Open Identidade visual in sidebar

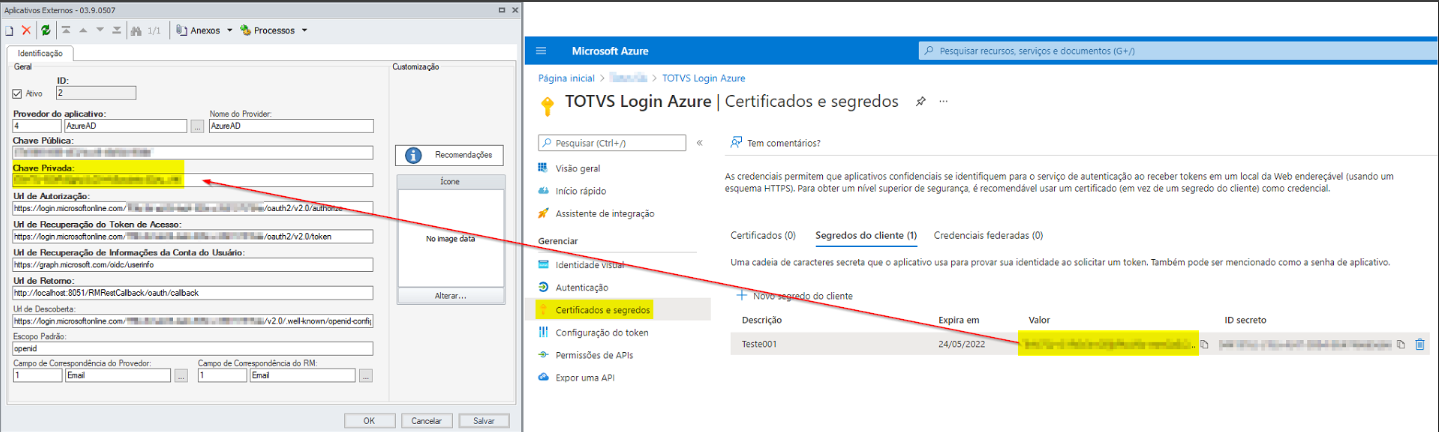point(589,265)
